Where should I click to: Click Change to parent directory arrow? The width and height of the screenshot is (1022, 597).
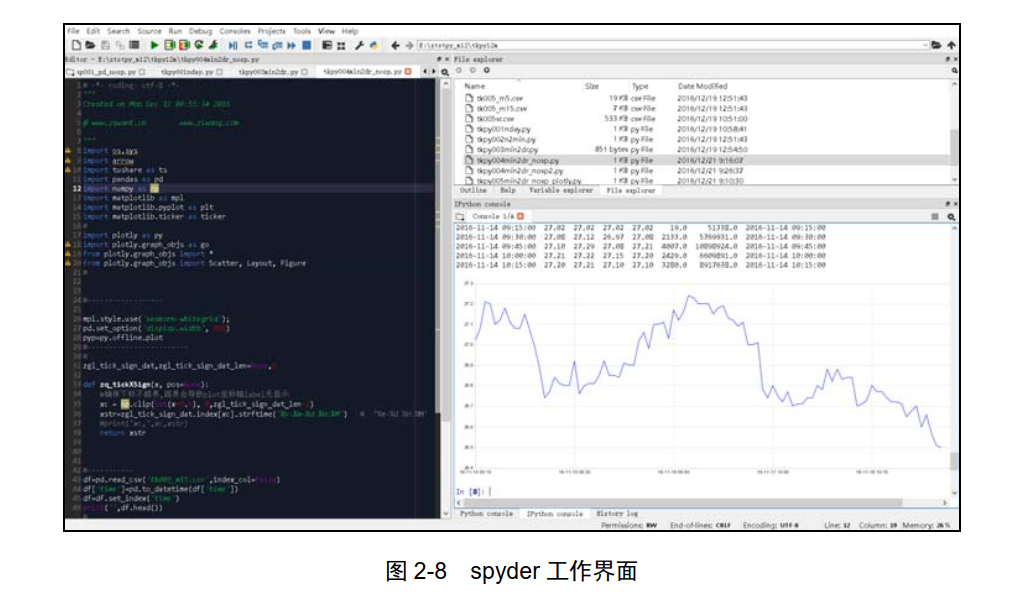(x=952, y=45)
